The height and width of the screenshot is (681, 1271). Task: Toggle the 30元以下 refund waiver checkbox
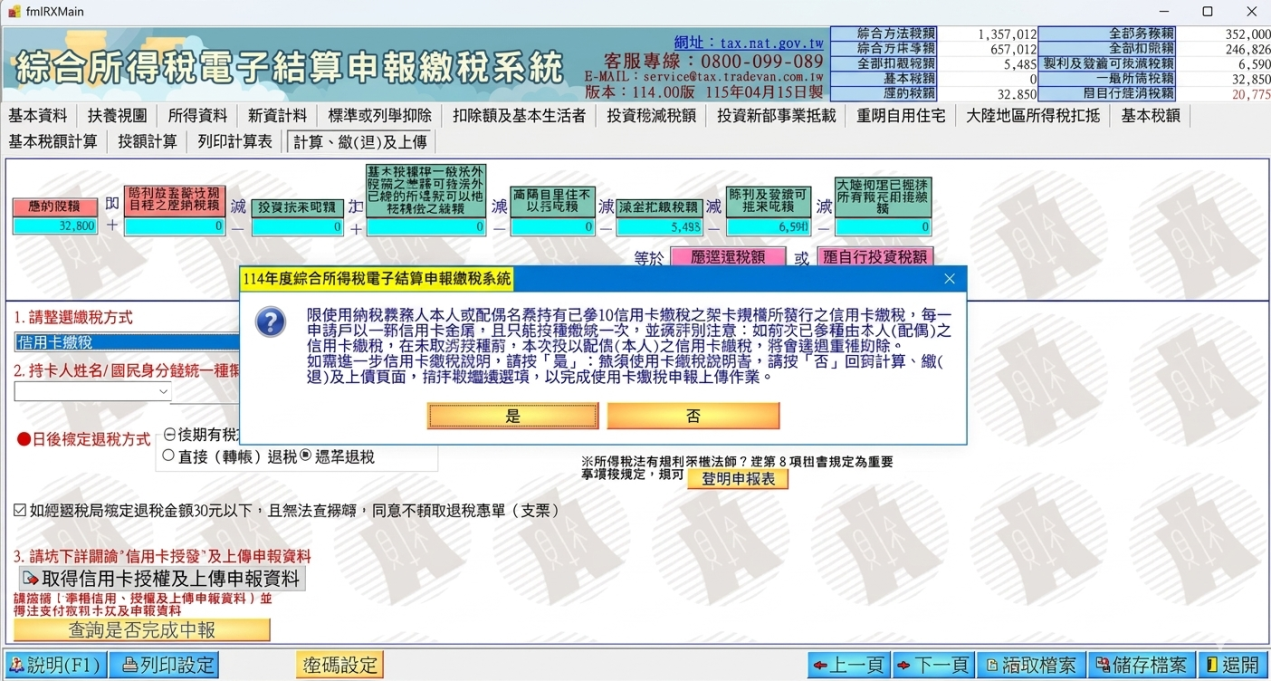[x=20, y=510]
